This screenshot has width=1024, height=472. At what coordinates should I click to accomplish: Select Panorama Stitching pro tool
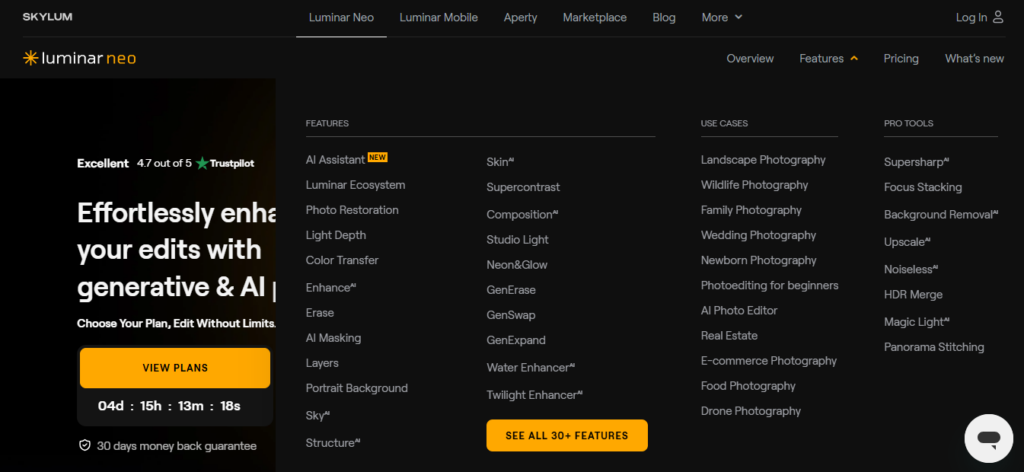point(934,347)
